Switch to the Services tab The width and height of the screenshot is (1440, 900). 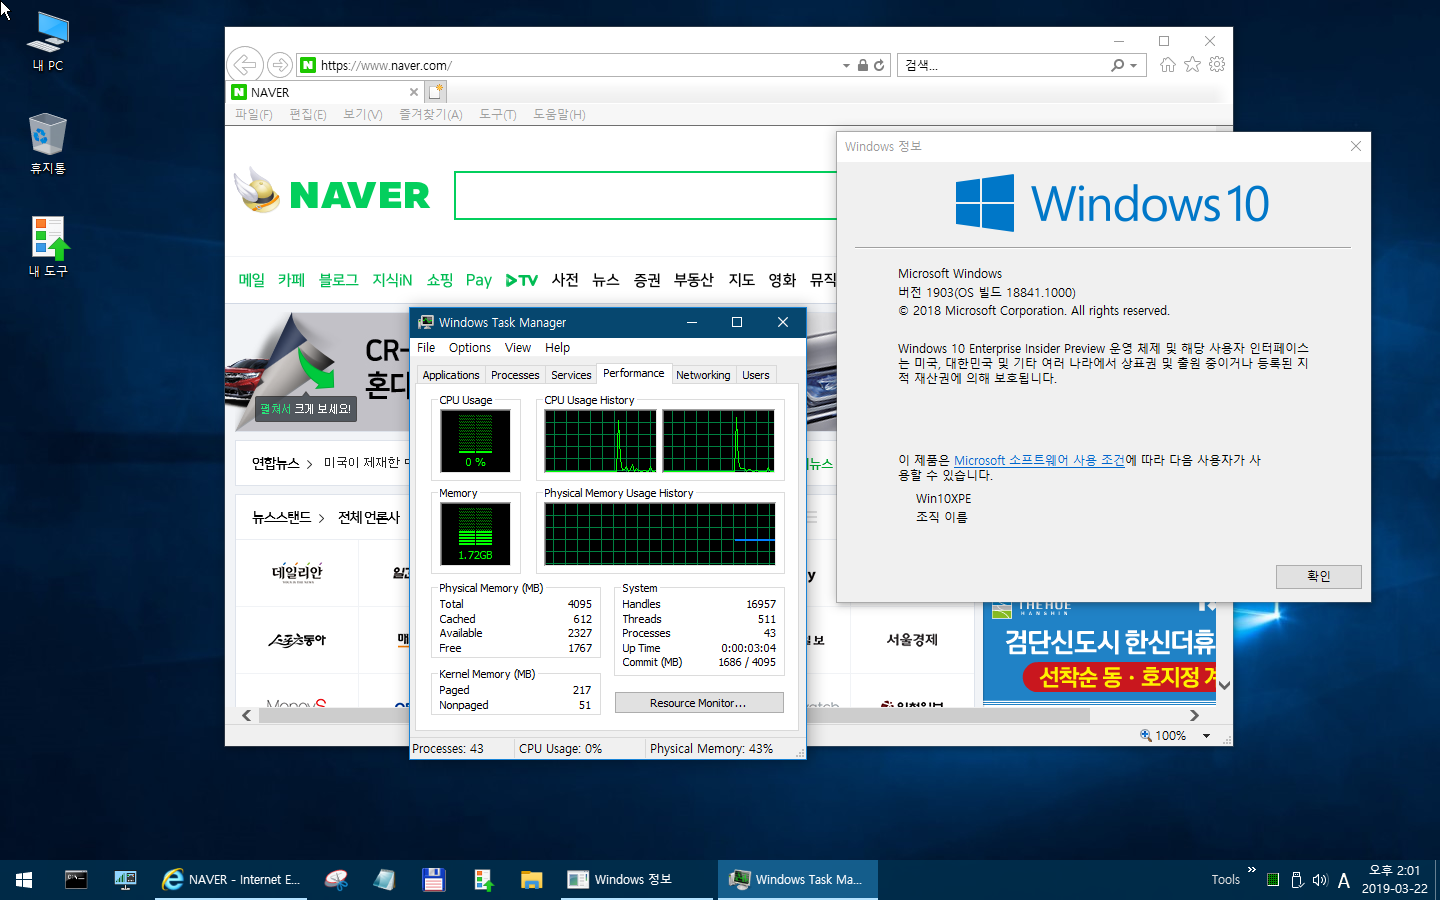pos(571,375)
